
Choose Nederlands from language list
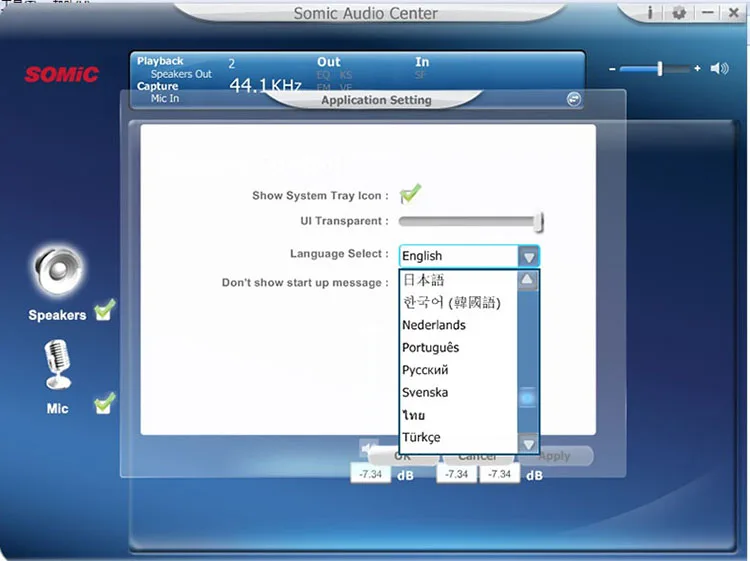[459, 325]
